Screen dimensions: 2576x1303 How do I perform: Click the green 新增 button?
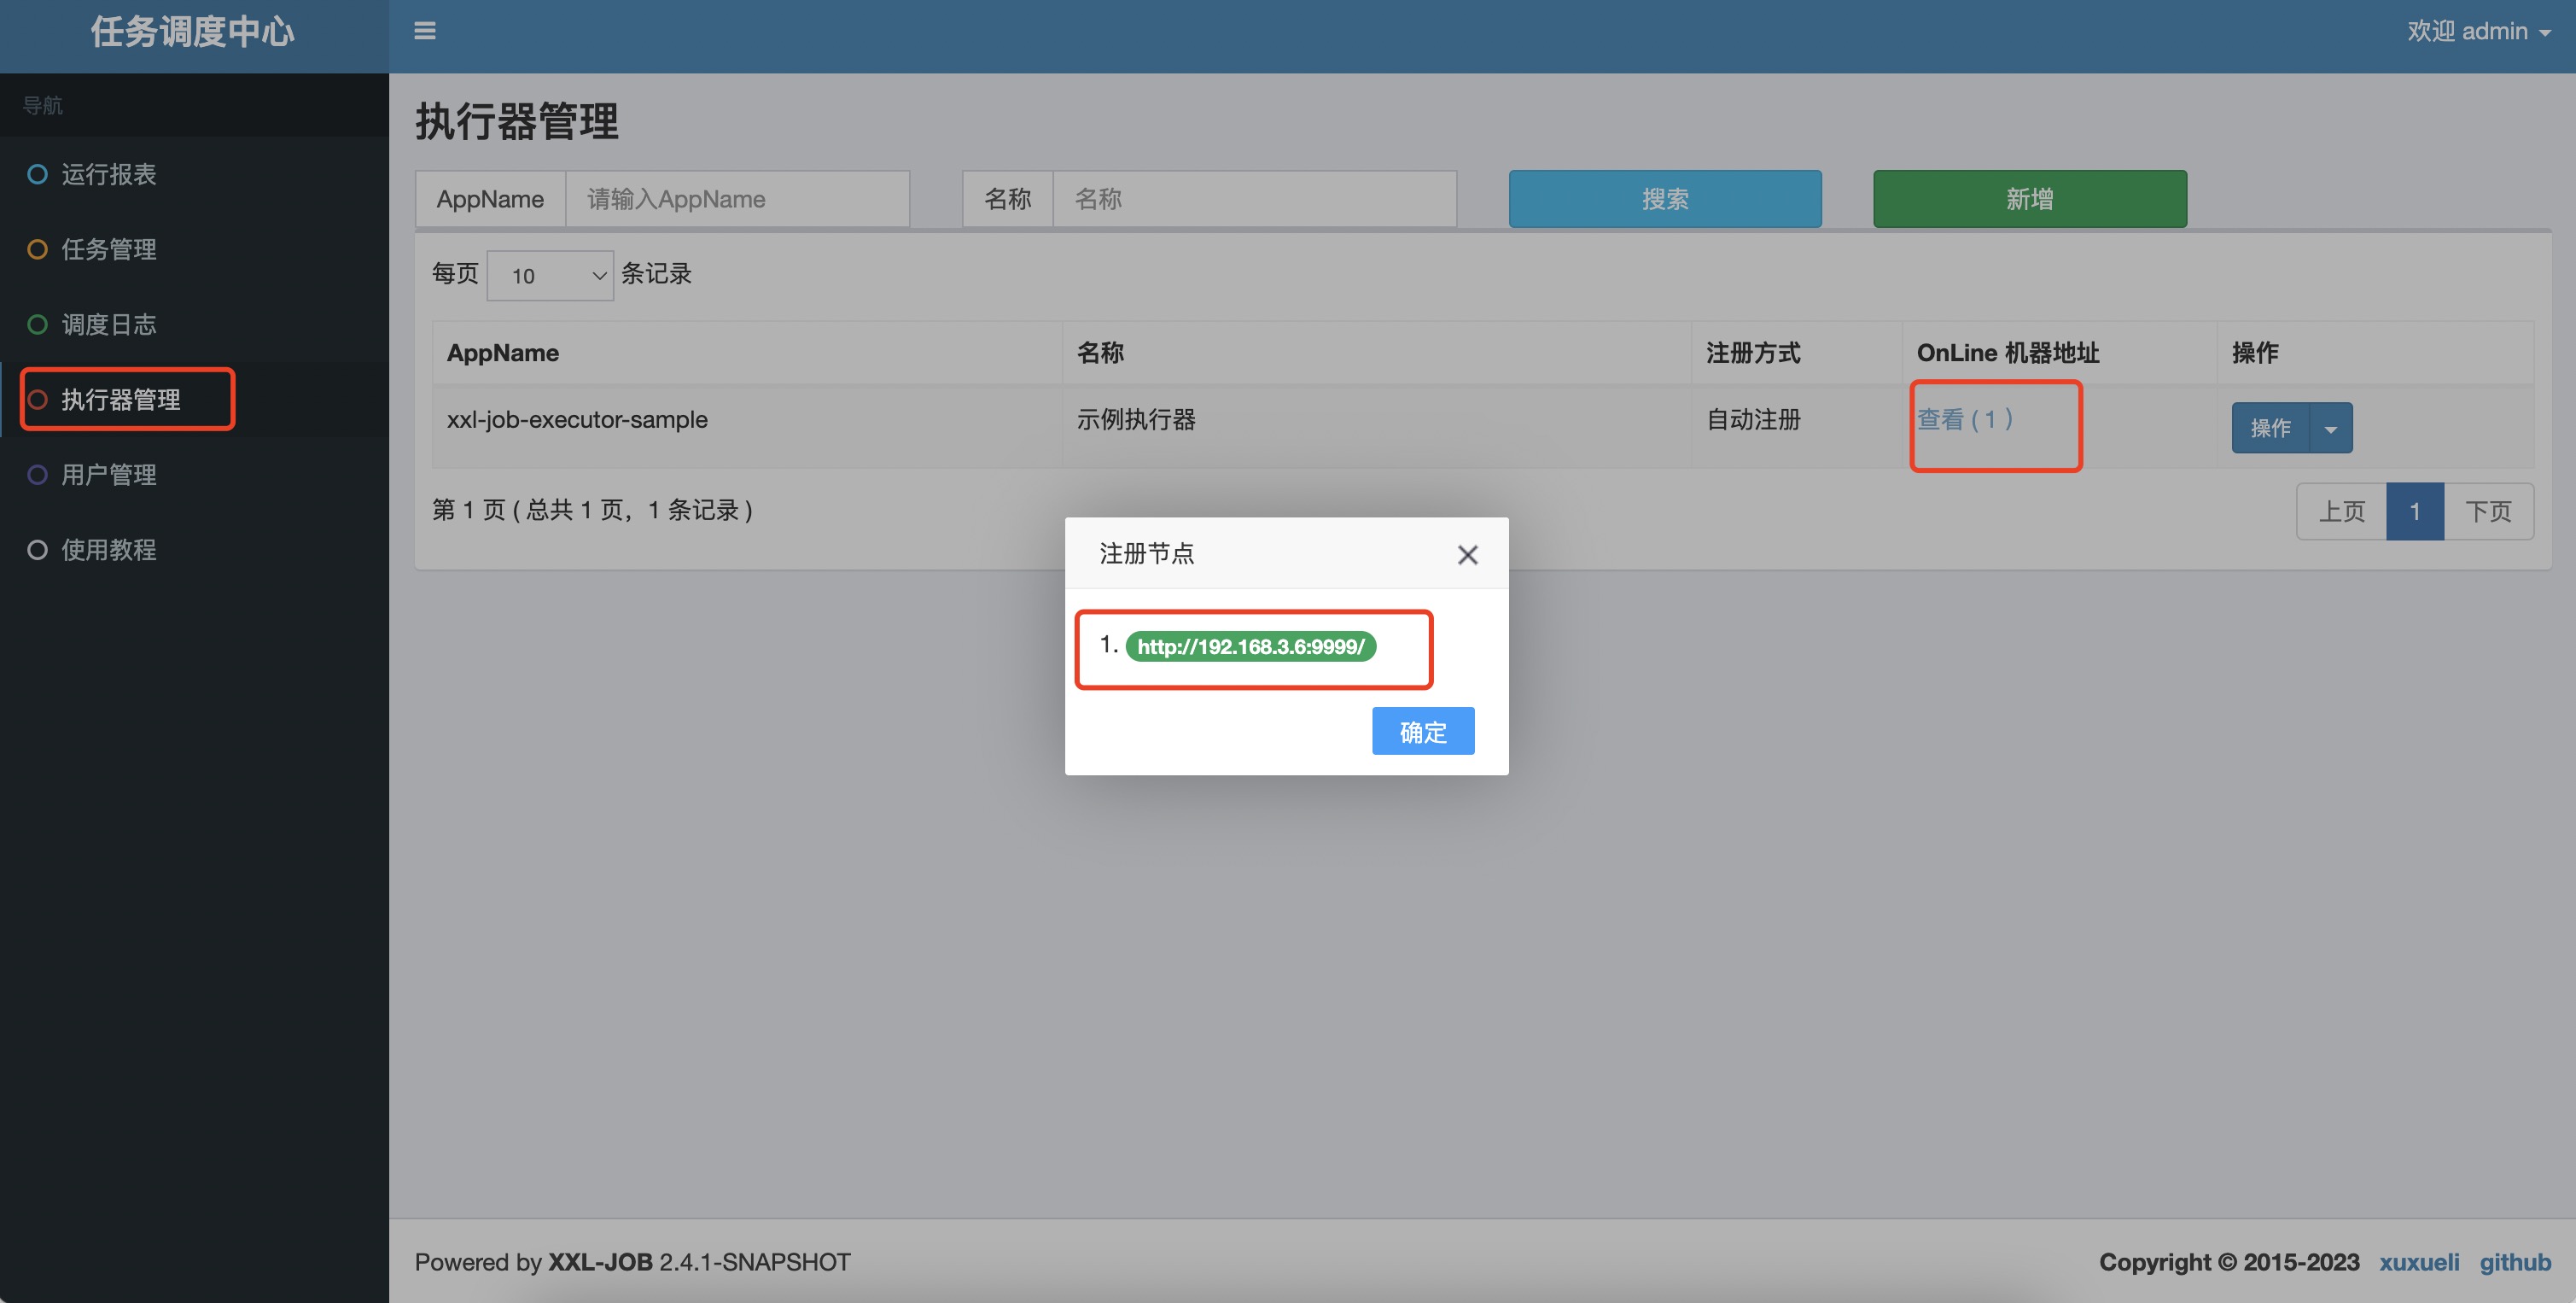pyautogui.click(x=2028, y=198)
